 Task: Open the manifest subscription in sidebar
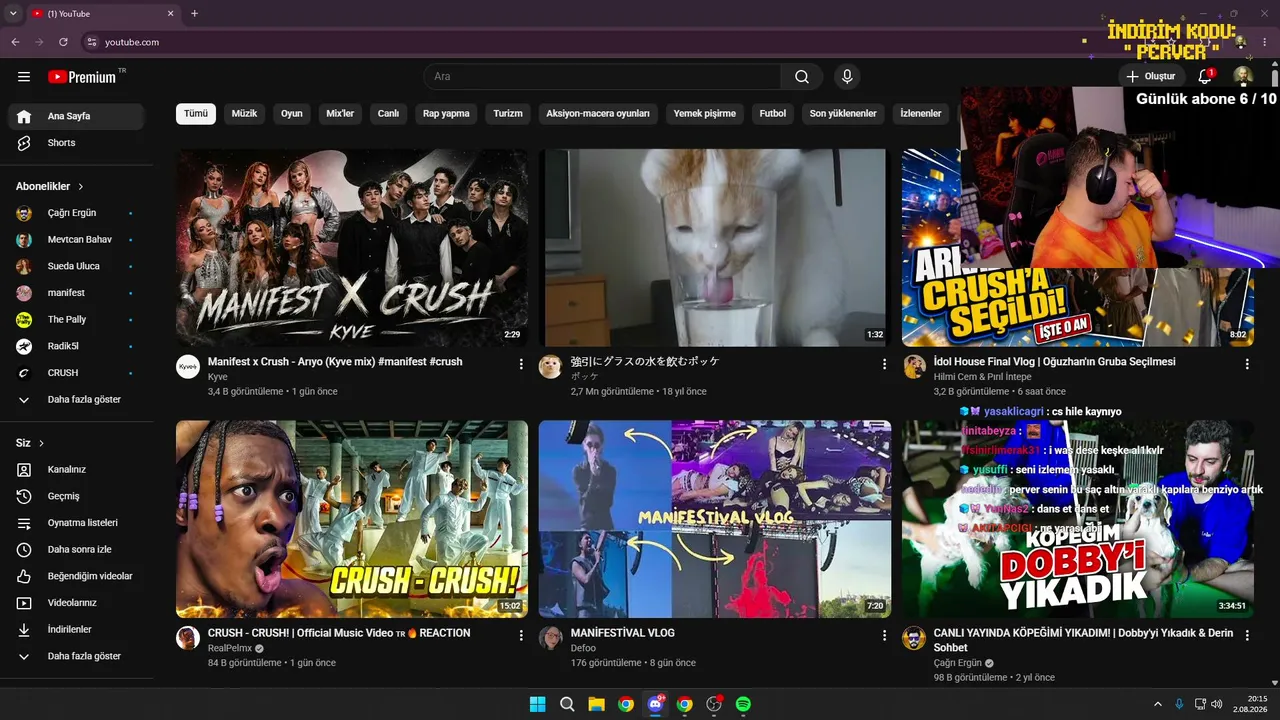(76, 293)
